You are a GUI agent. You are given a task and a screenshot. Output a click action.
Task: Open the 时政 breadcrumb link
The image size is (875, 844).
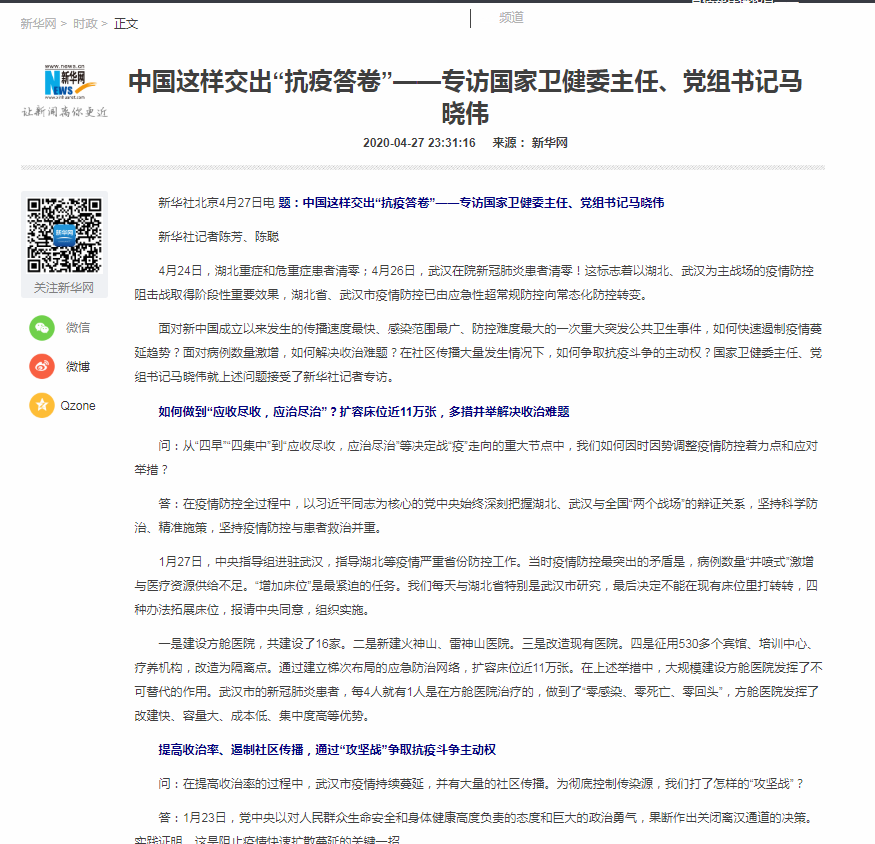[85, 23]
